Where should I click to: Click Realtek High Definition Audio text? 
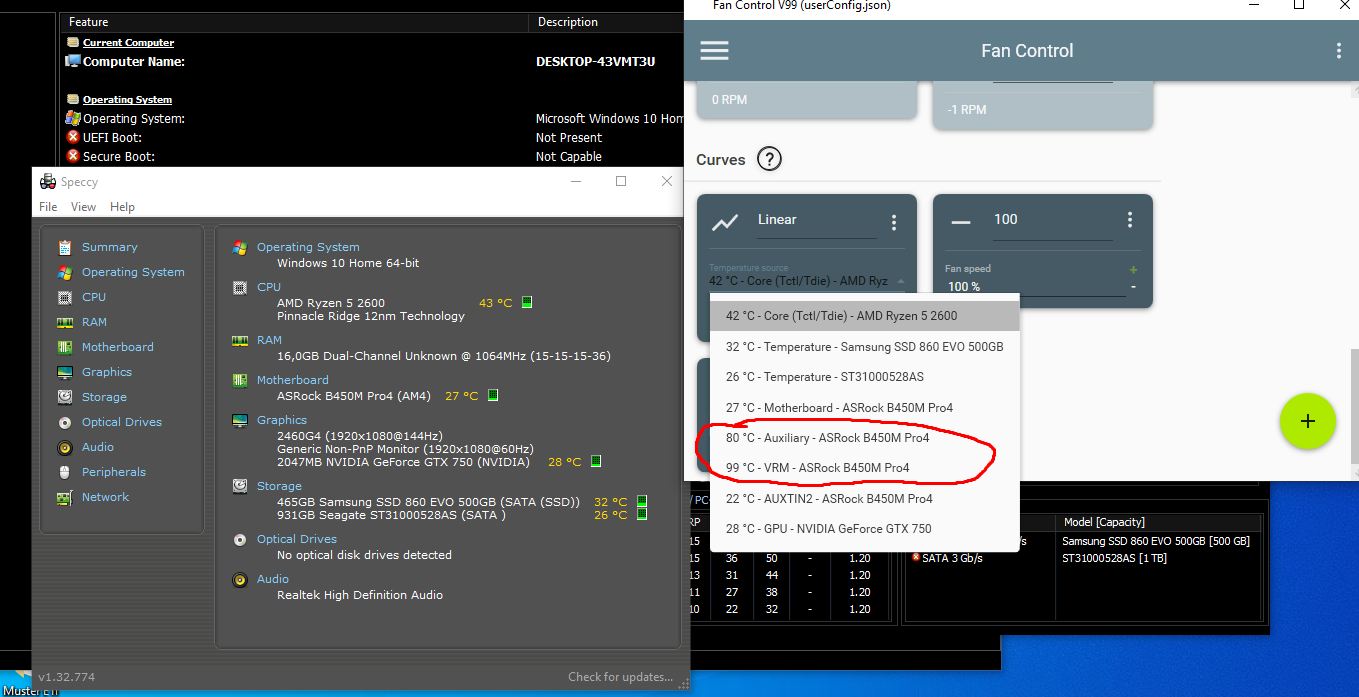pos(360,595)
